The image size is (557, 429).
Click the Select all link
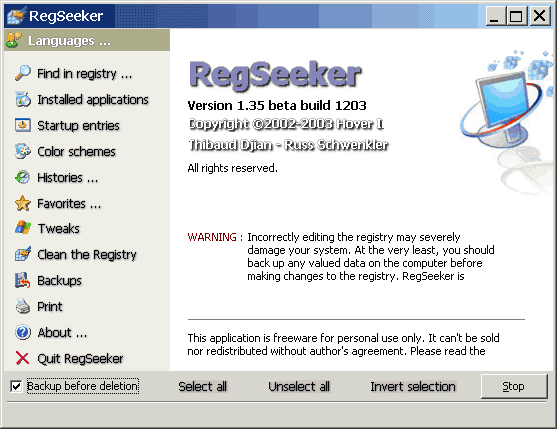202,386
